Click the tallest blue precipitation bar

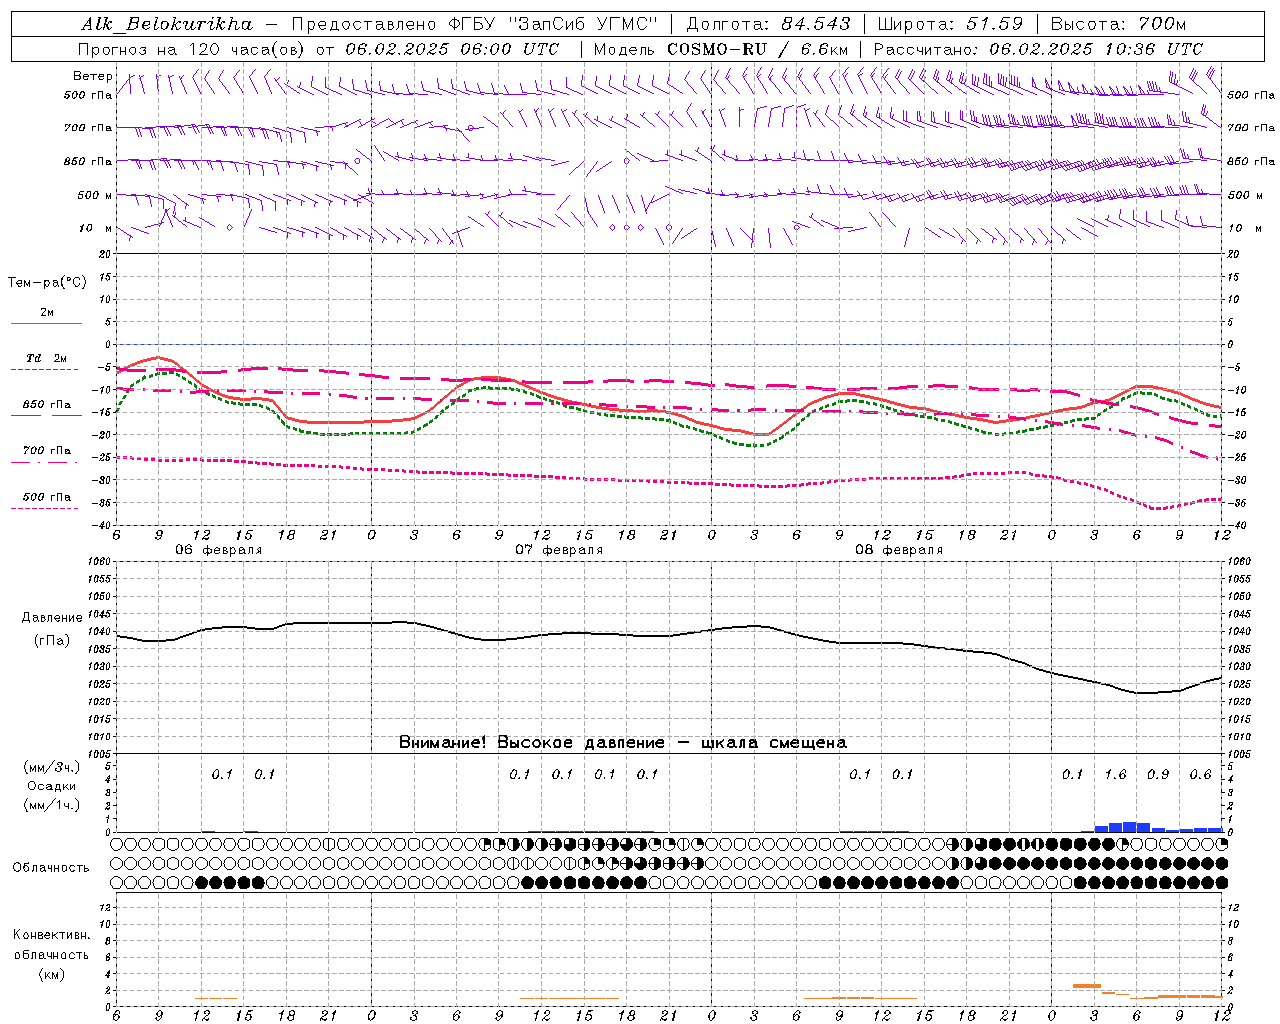tap(1130, 827)
